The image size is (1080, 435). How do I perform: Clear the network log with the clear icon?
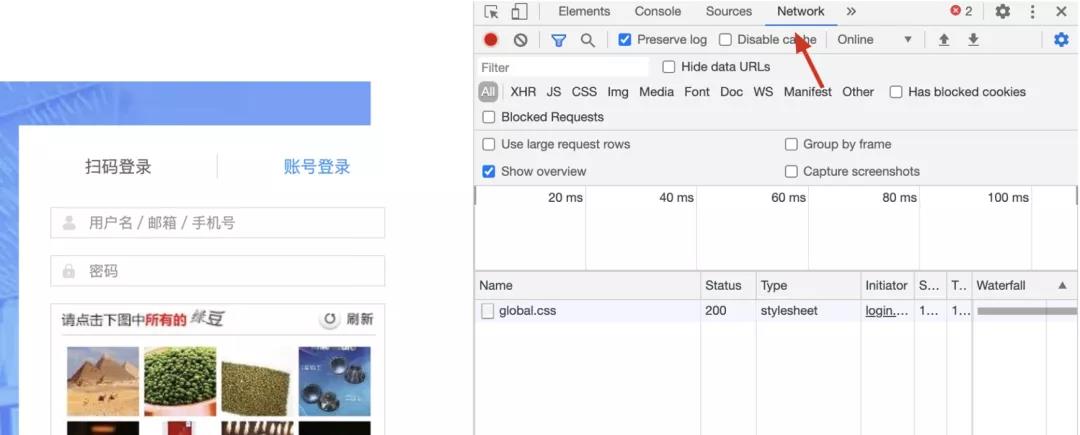(x=521, y=40)
